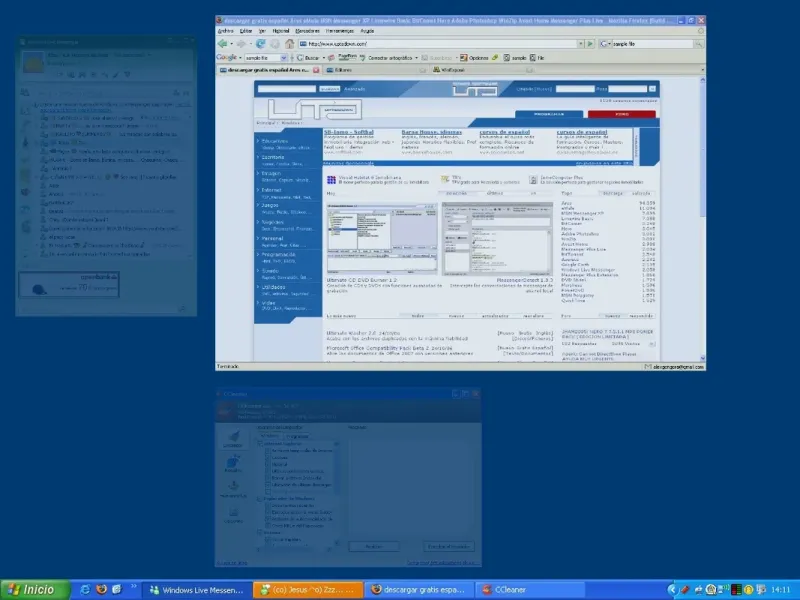Switch to the Editores tab
Viewport: 800px width, 600px height.
375,70
